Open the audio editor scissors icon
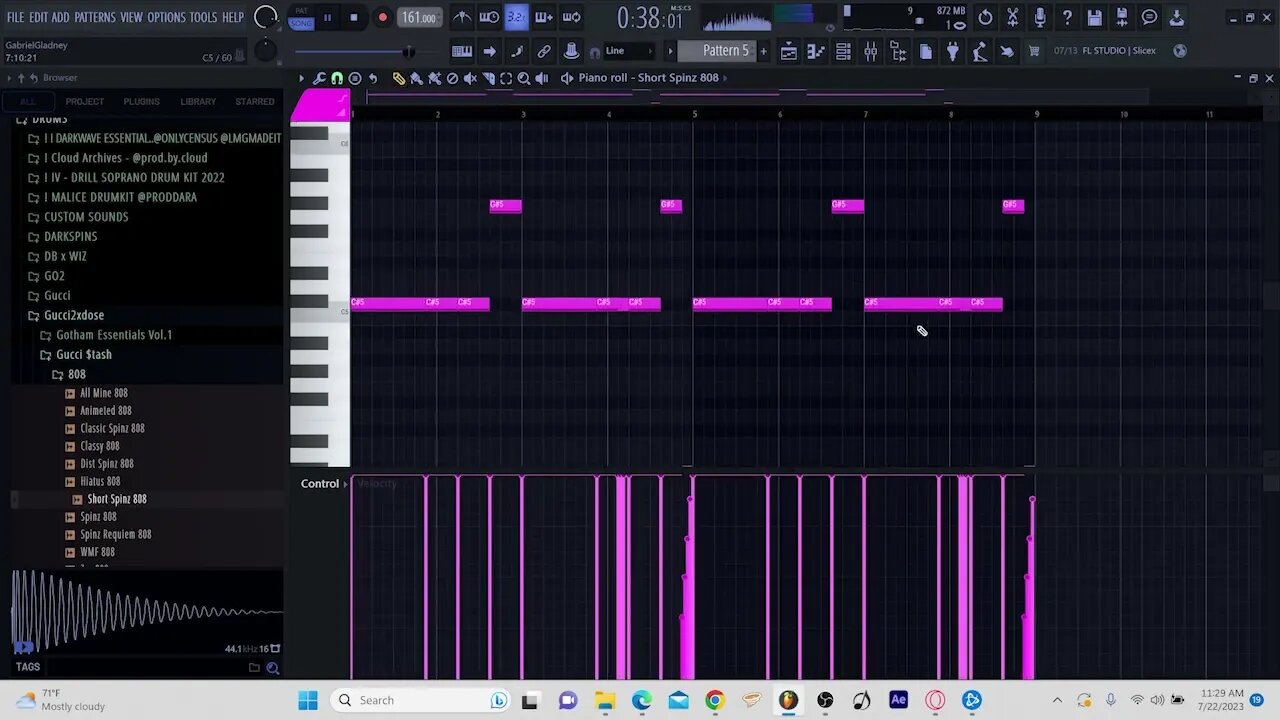 (1012, 18)
